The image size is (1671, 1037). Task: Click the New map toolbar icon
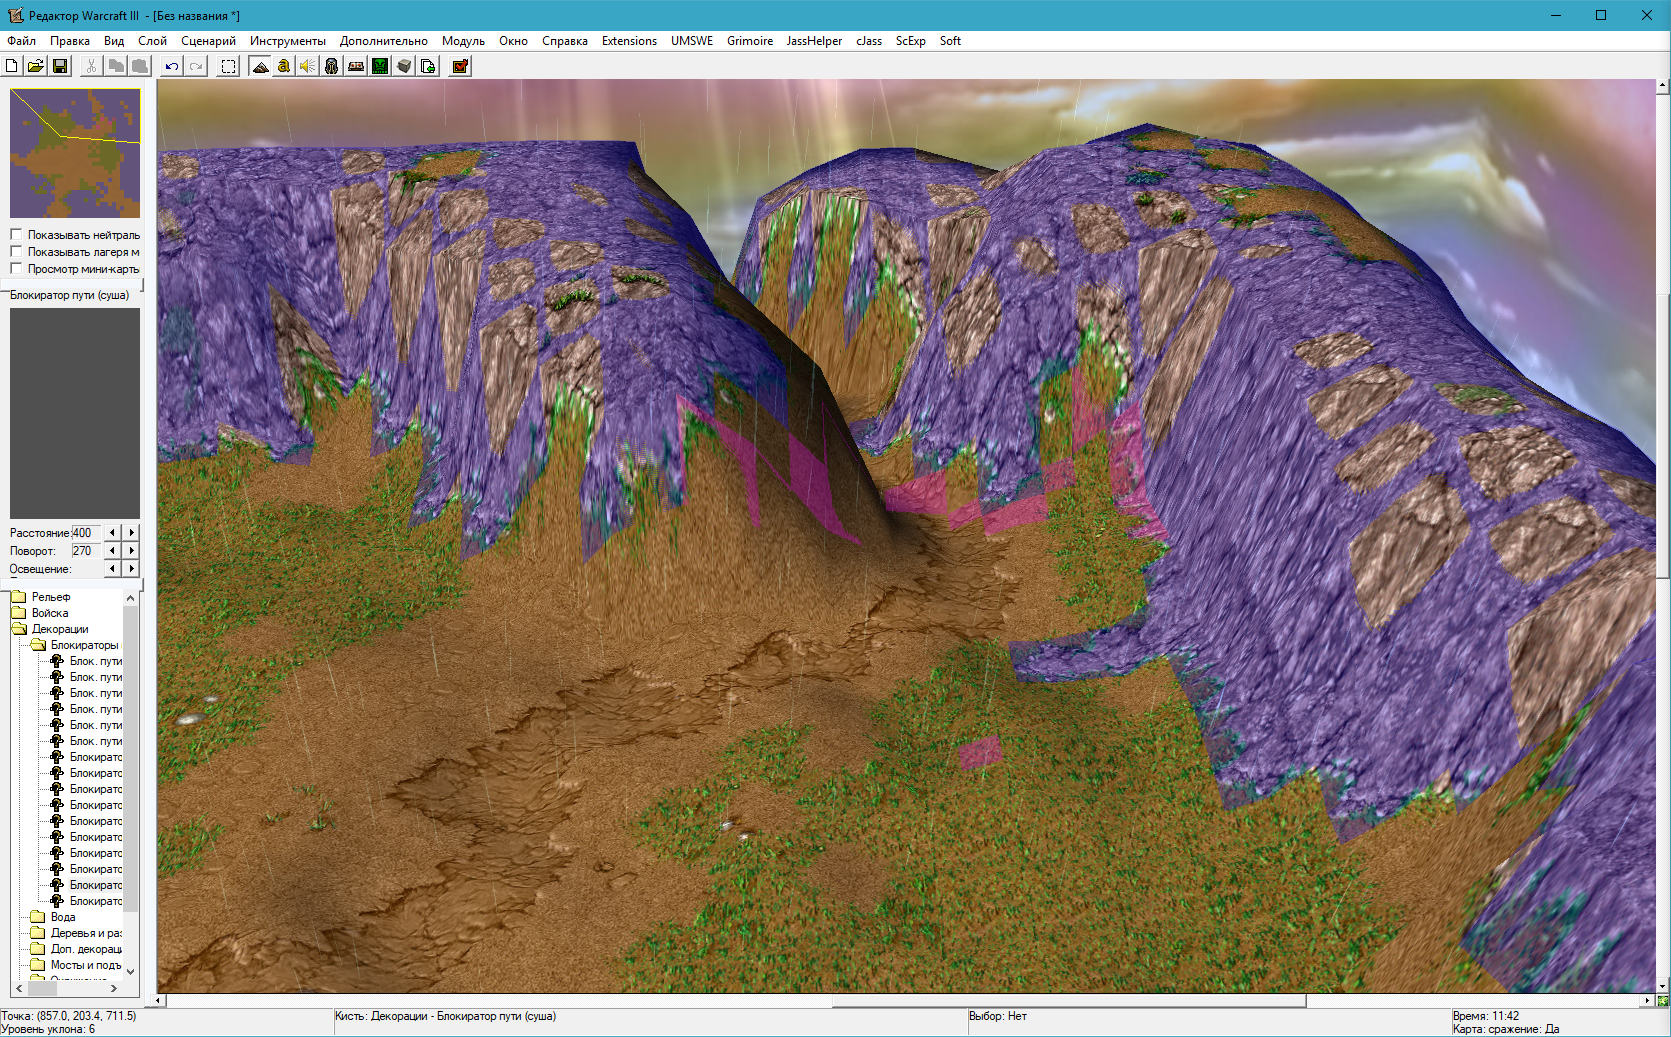(12, 66)
